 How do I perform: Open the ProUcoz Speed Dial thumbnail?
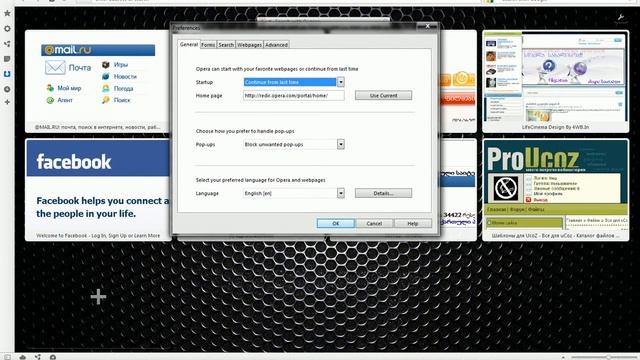coord(556,190)
